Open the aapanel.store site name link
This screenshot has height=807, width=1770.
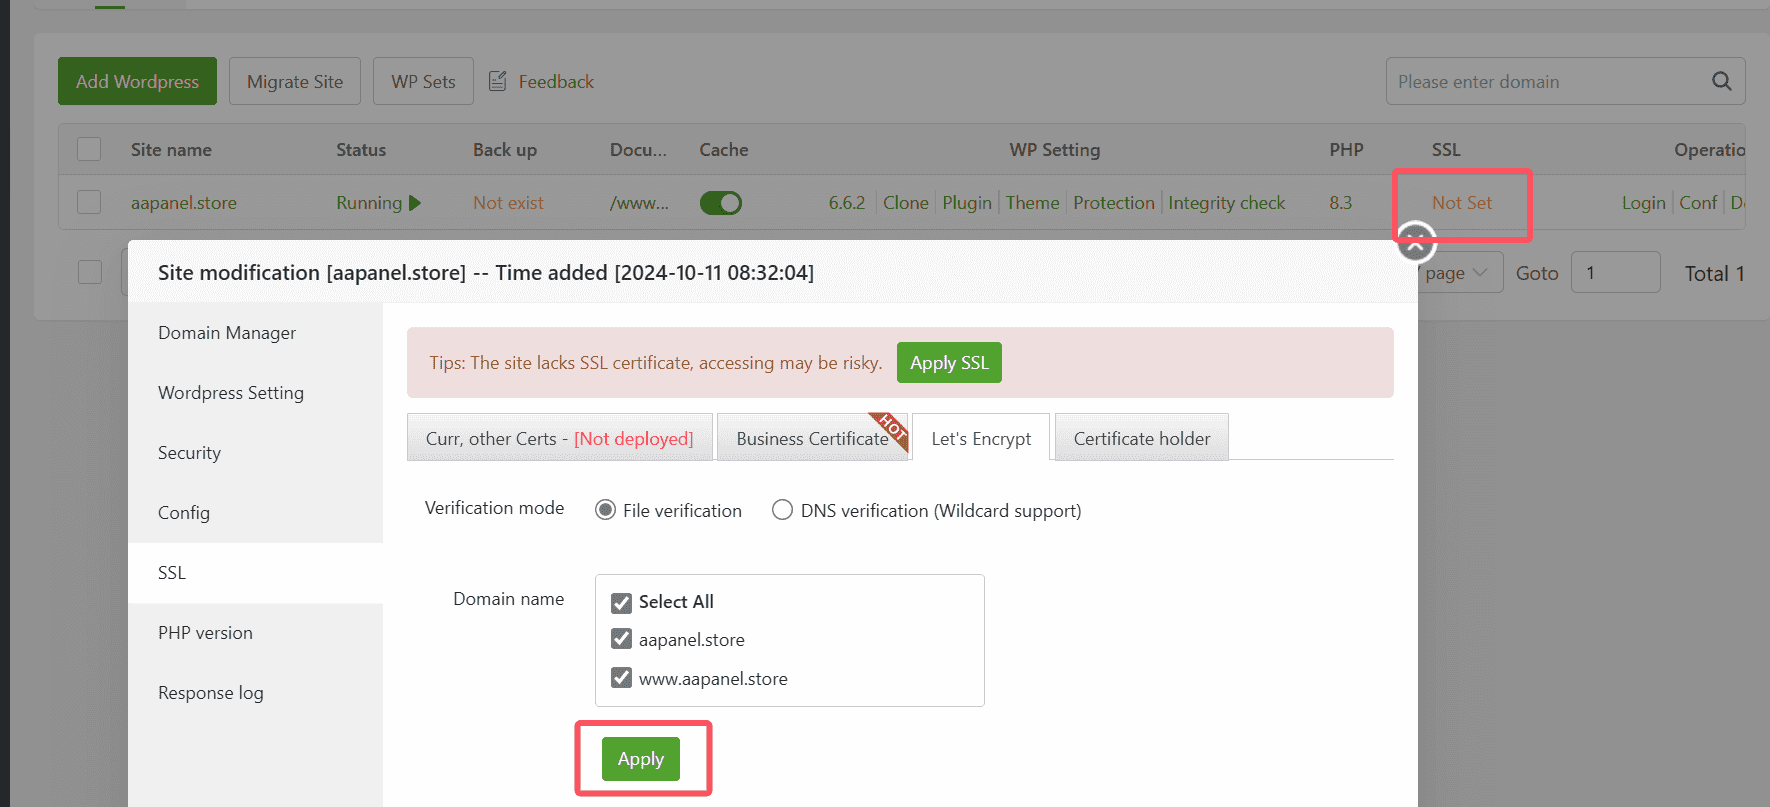click(x=184, y=203)
